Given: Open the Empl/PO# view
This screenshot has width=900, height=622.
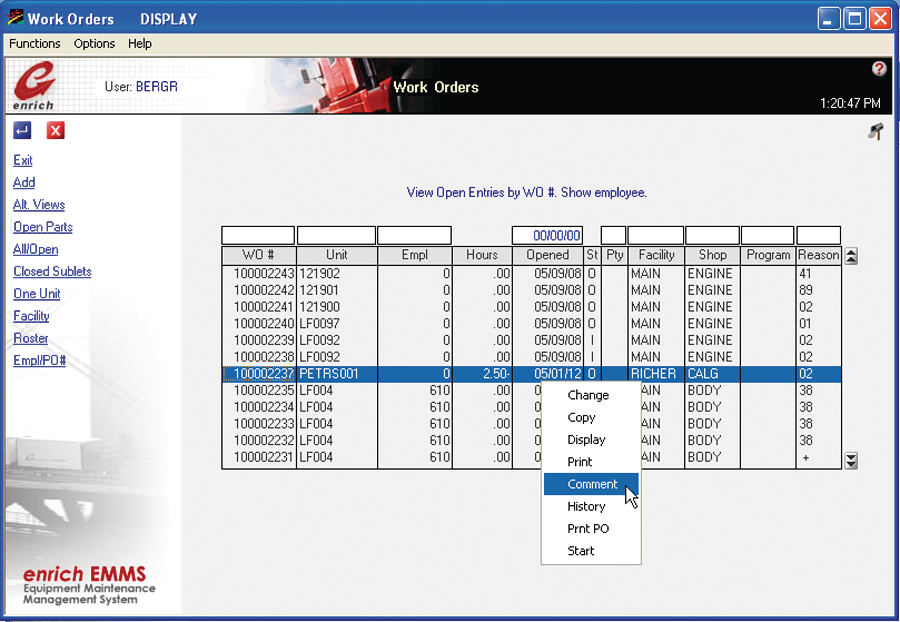Looking at the screenshot, I should point(41,360).
